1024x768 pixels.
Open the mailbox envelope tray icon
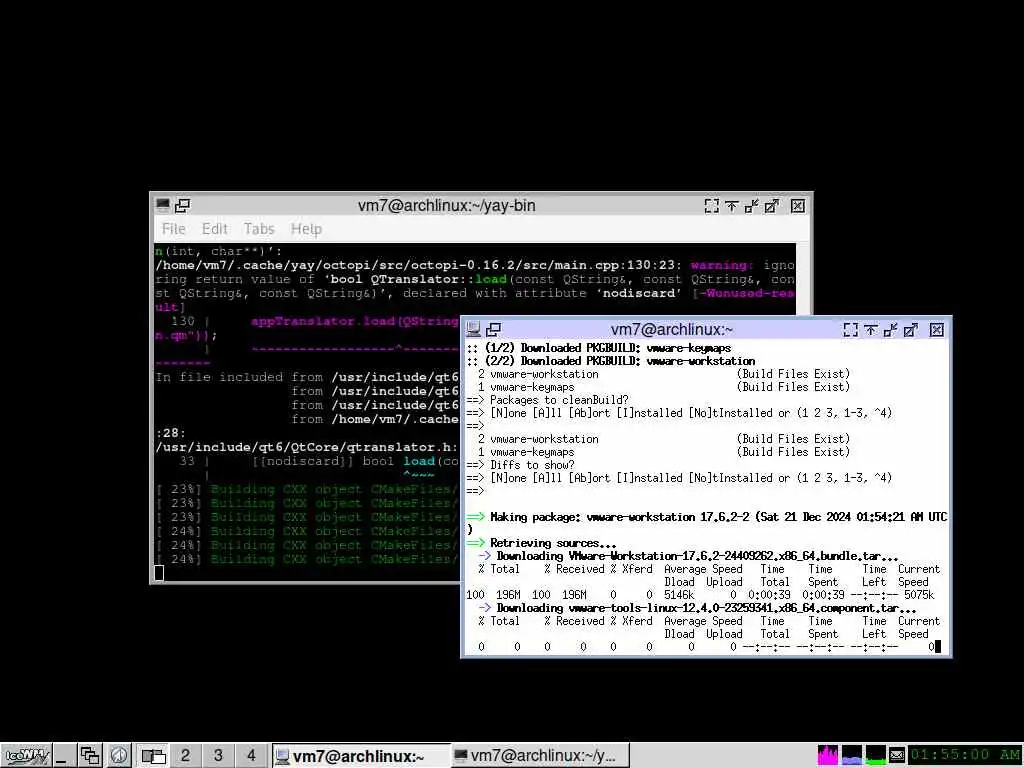click(x=897, y=756)
